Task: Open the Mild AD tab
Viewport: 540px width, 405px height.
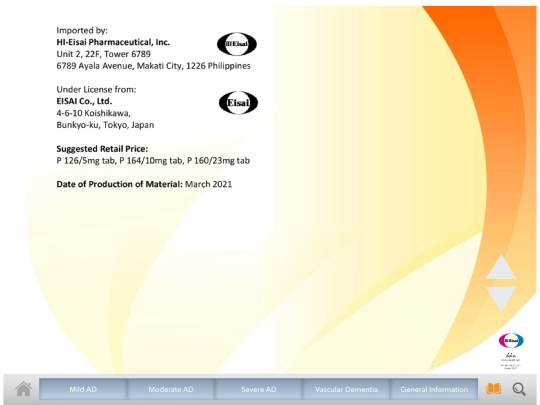Action: (83, 389)
